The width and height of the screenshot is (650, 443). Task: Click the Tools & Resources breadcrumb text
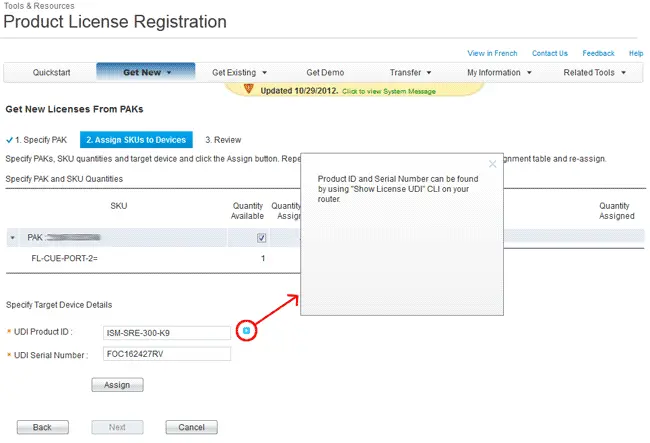pos(39,6)
